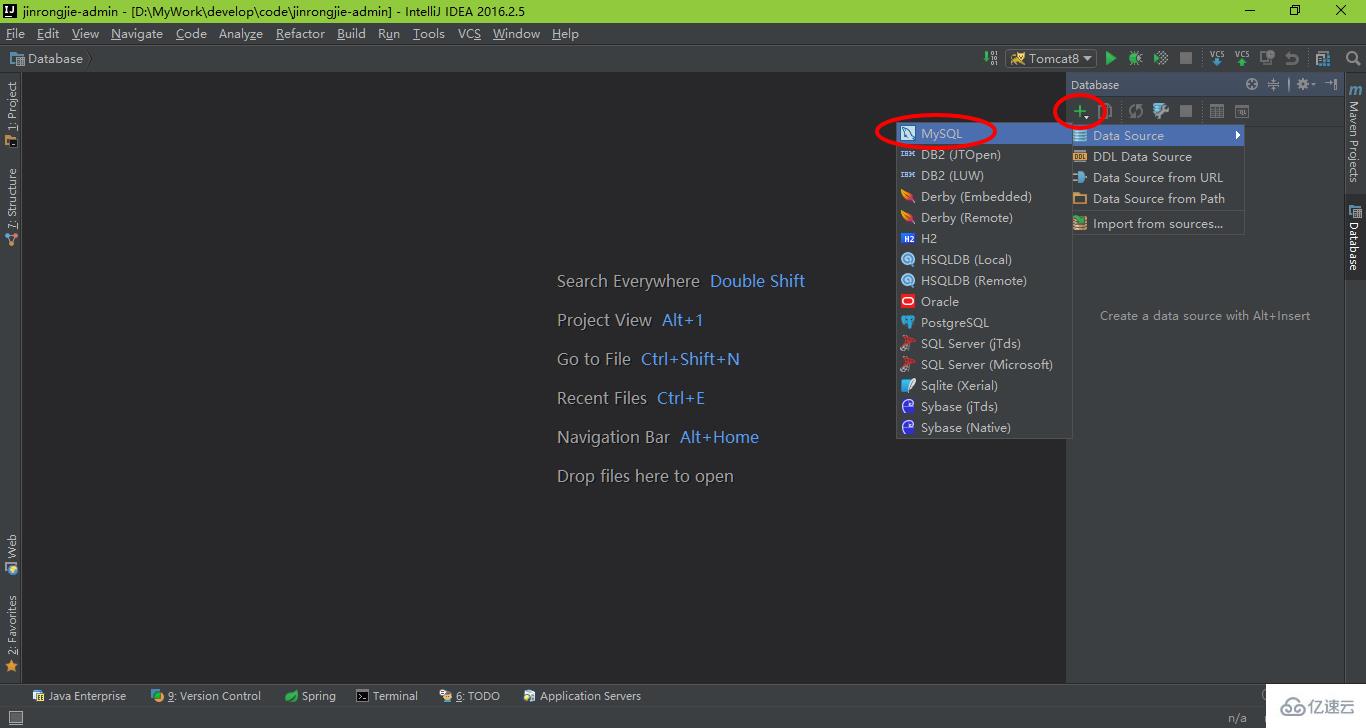Open the Navigate menu
This screenshot has height=728, width=1366.
137,33
